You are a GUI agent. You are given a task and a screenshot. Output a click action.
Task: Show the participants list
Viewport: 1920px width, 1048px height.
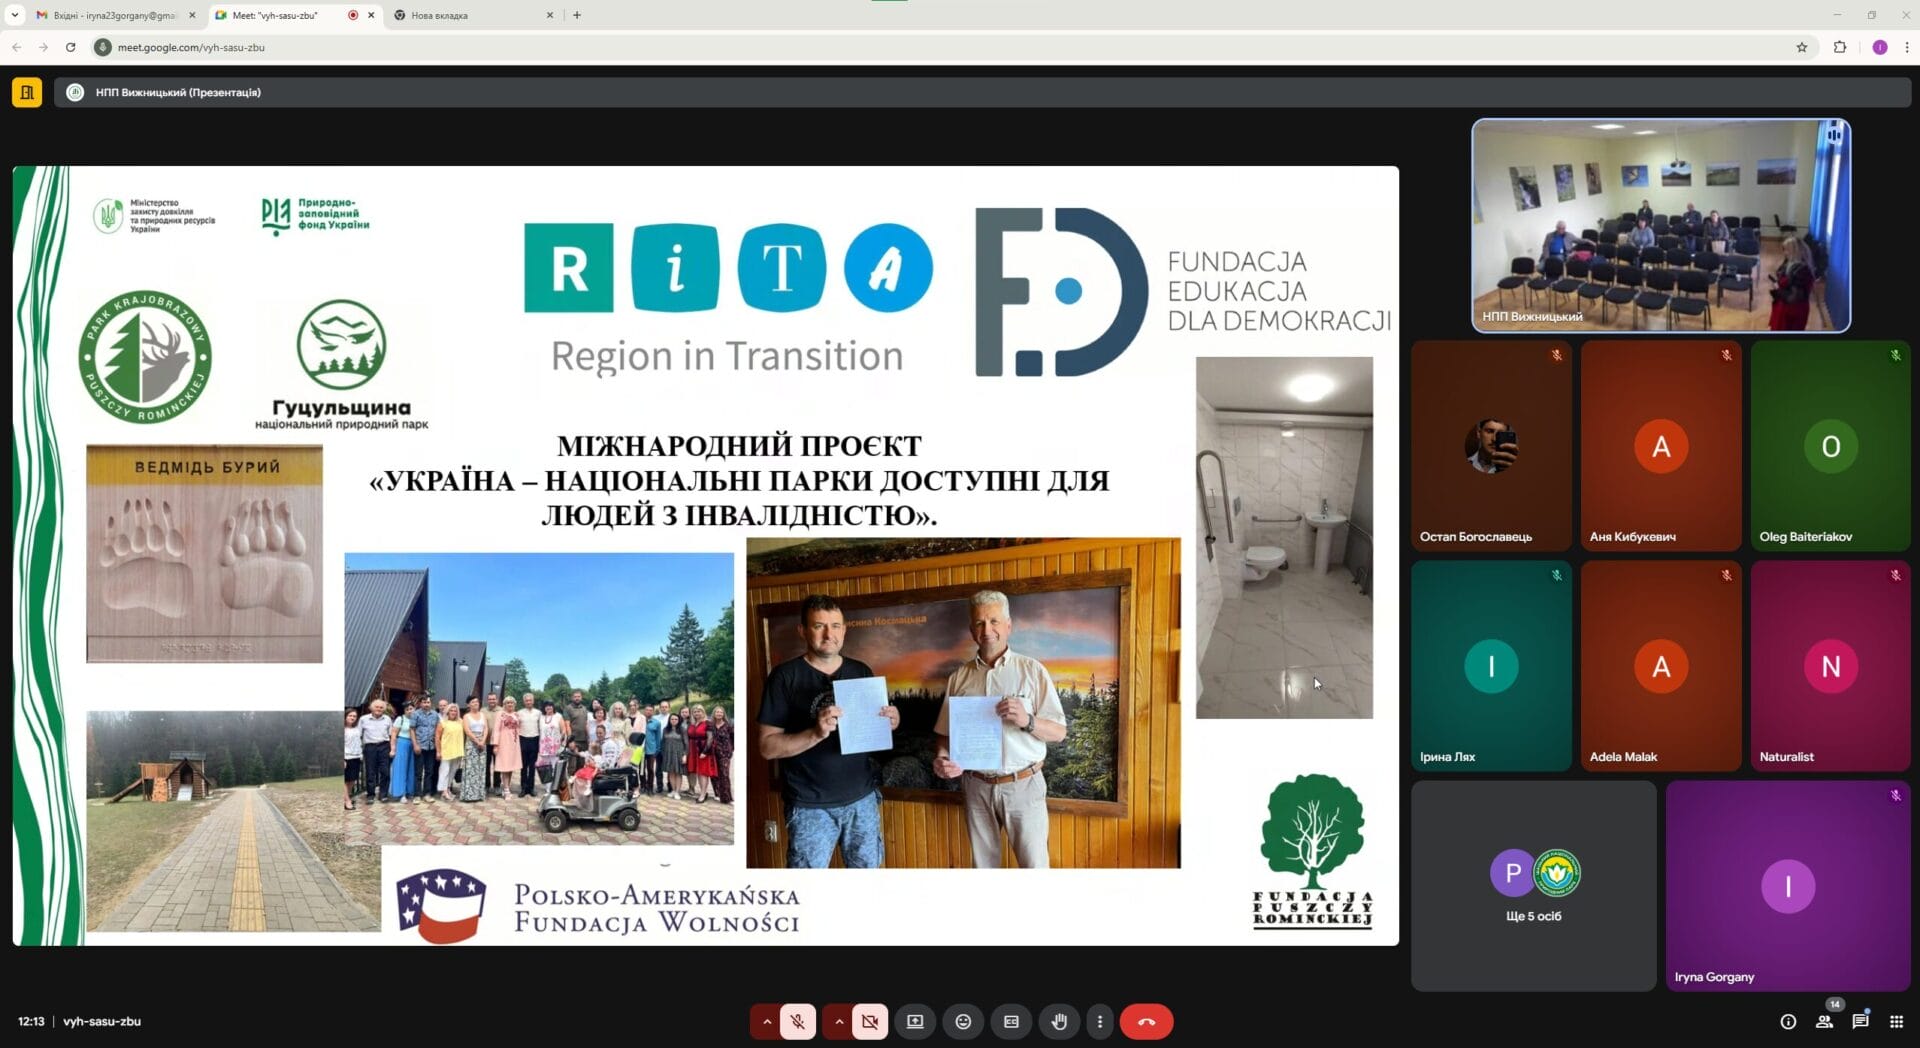(x=1824, y=1021)
